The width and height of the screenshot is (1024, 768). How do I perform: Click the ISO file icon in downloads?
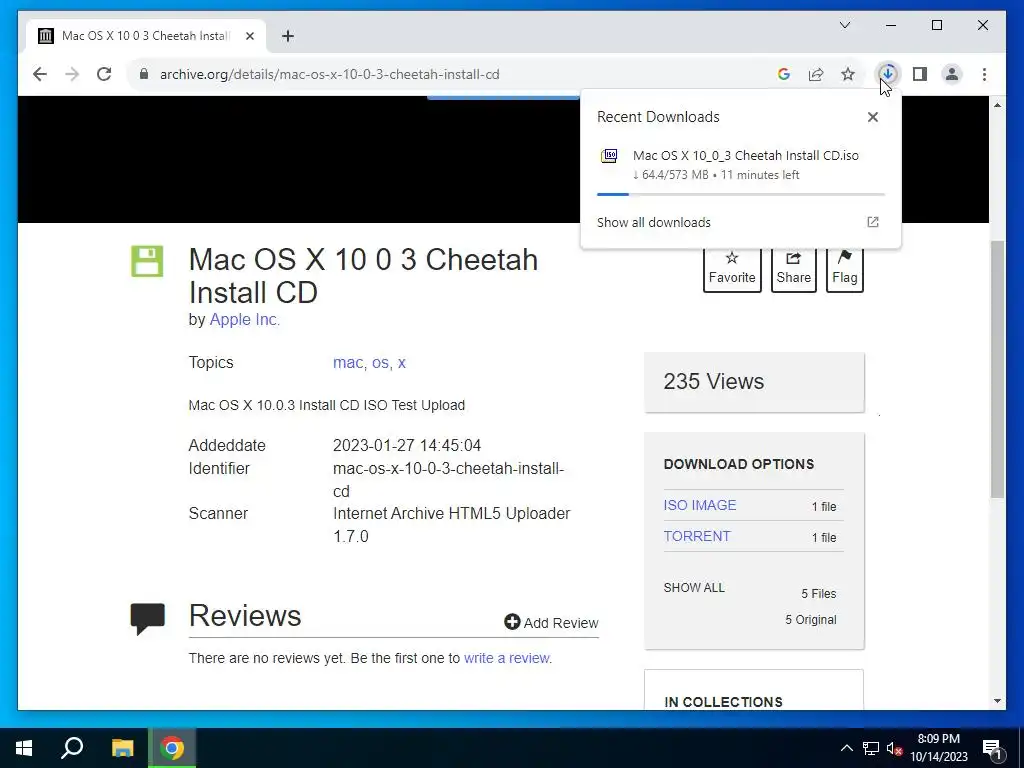coord(609,156)
